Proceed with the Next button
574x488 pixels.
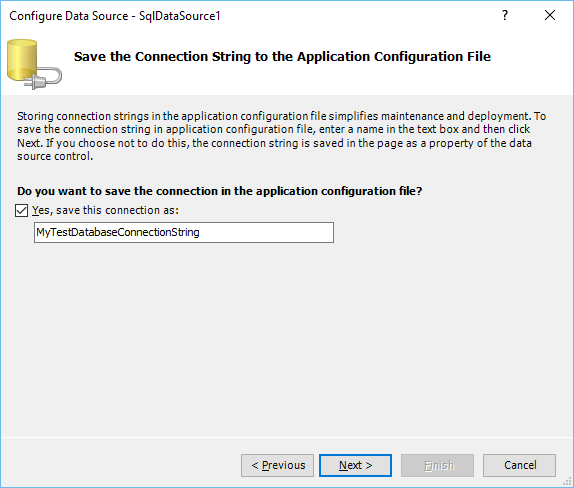tap(355, 465)
